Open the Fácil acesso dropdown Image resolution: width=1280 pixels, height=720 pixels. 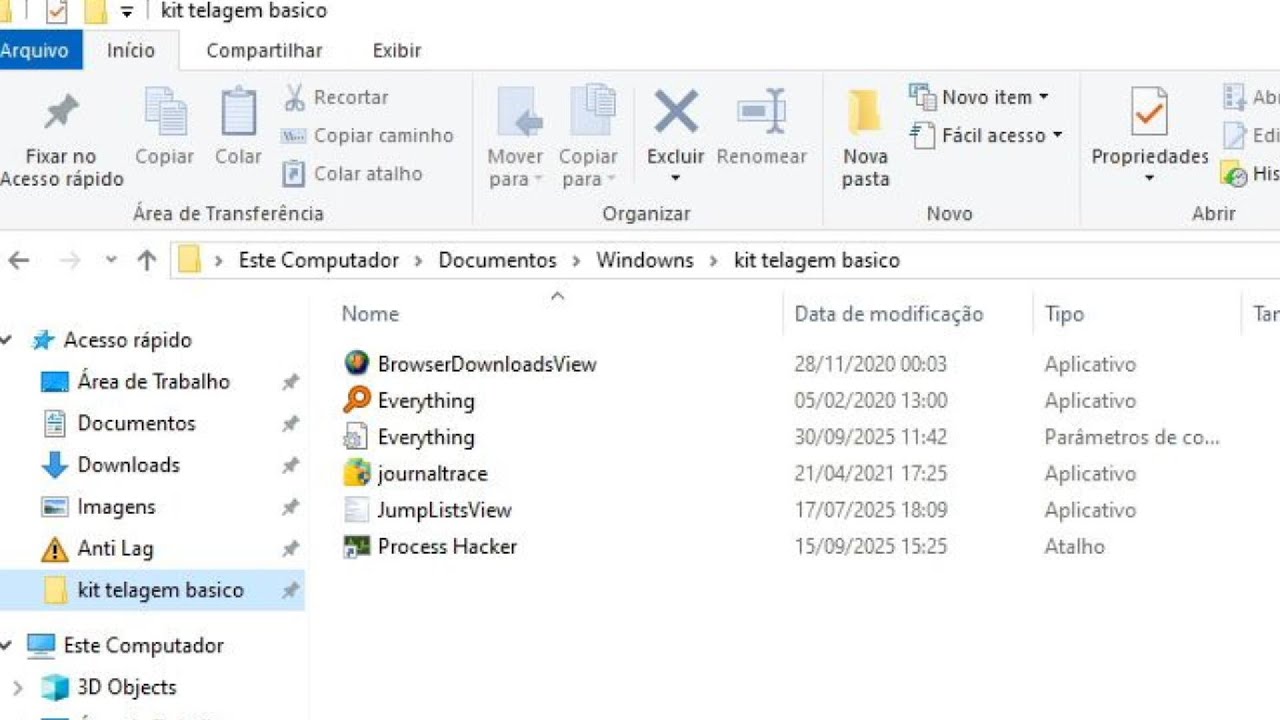coord(987,135)
